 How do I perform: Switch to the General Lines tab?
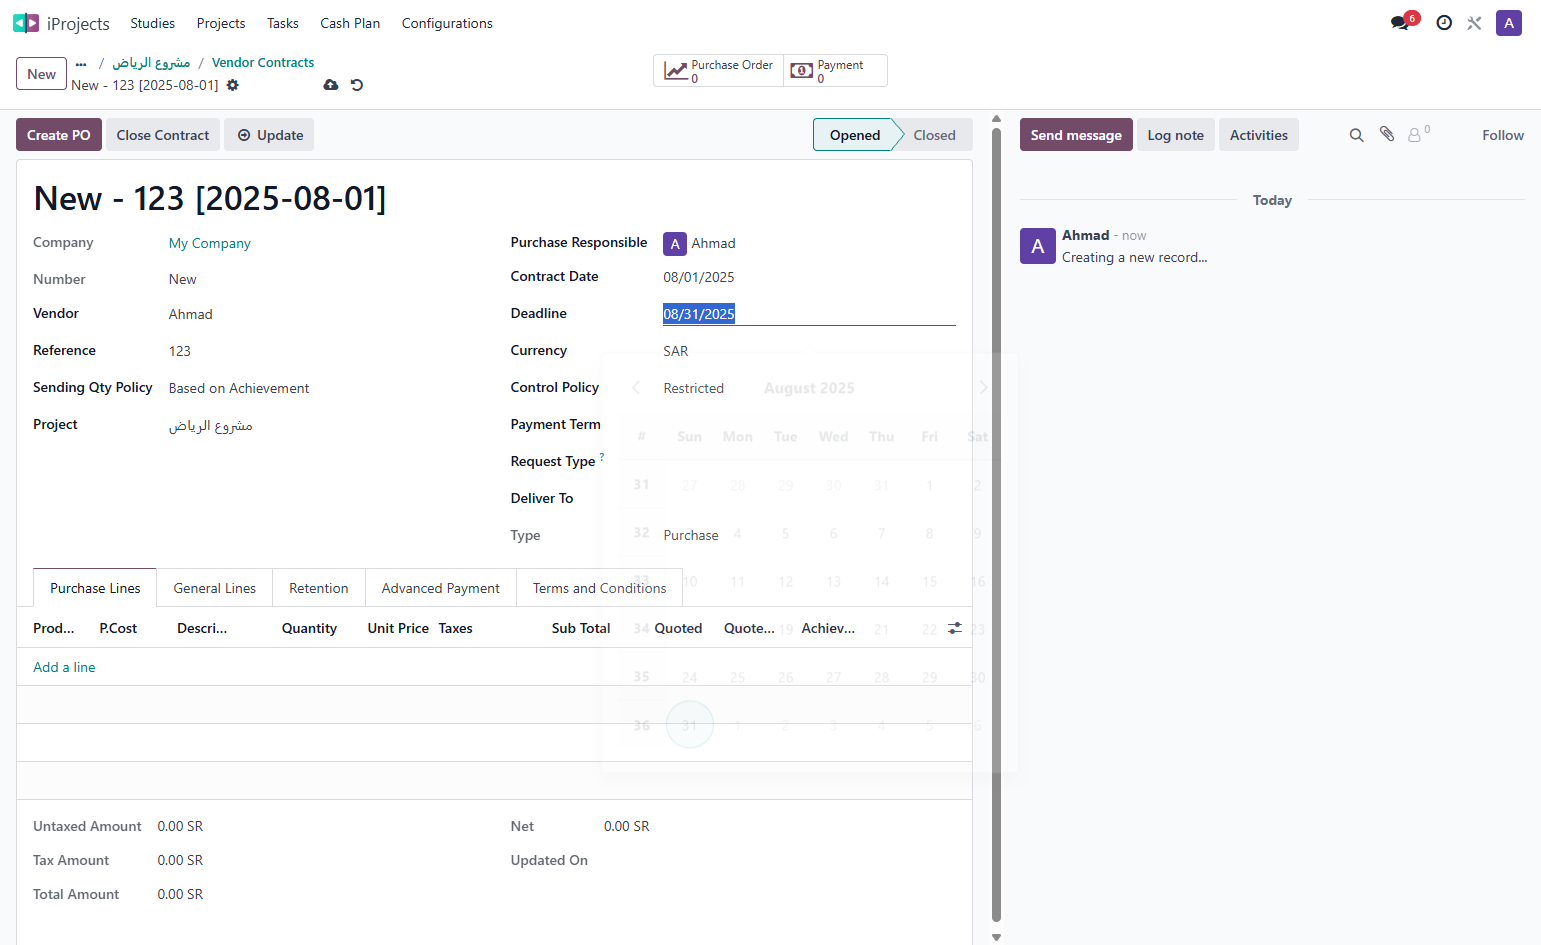pos(215,588)
